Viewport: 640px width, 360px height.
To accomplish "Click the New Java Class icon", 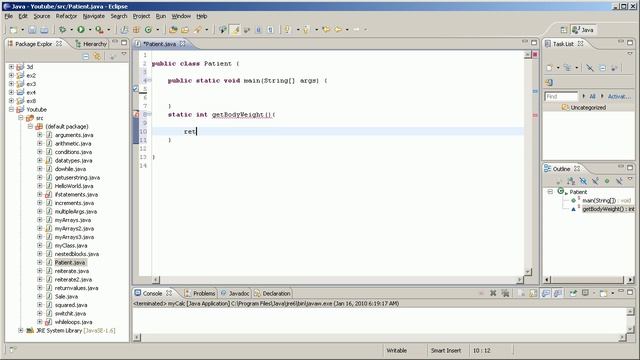I will click(x=149, y=30).
